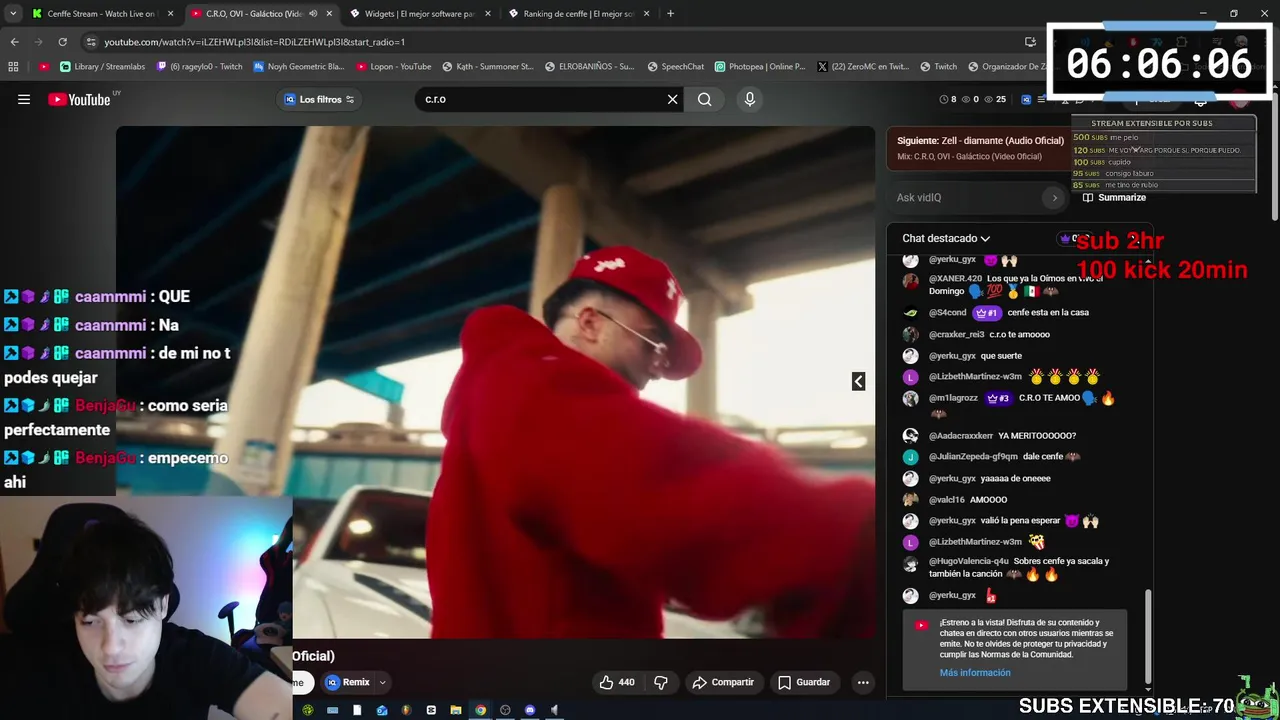Submit the Ask vidIQ arrow button
Screen dimensions: 1280x720
click(x=1054, y=198)
